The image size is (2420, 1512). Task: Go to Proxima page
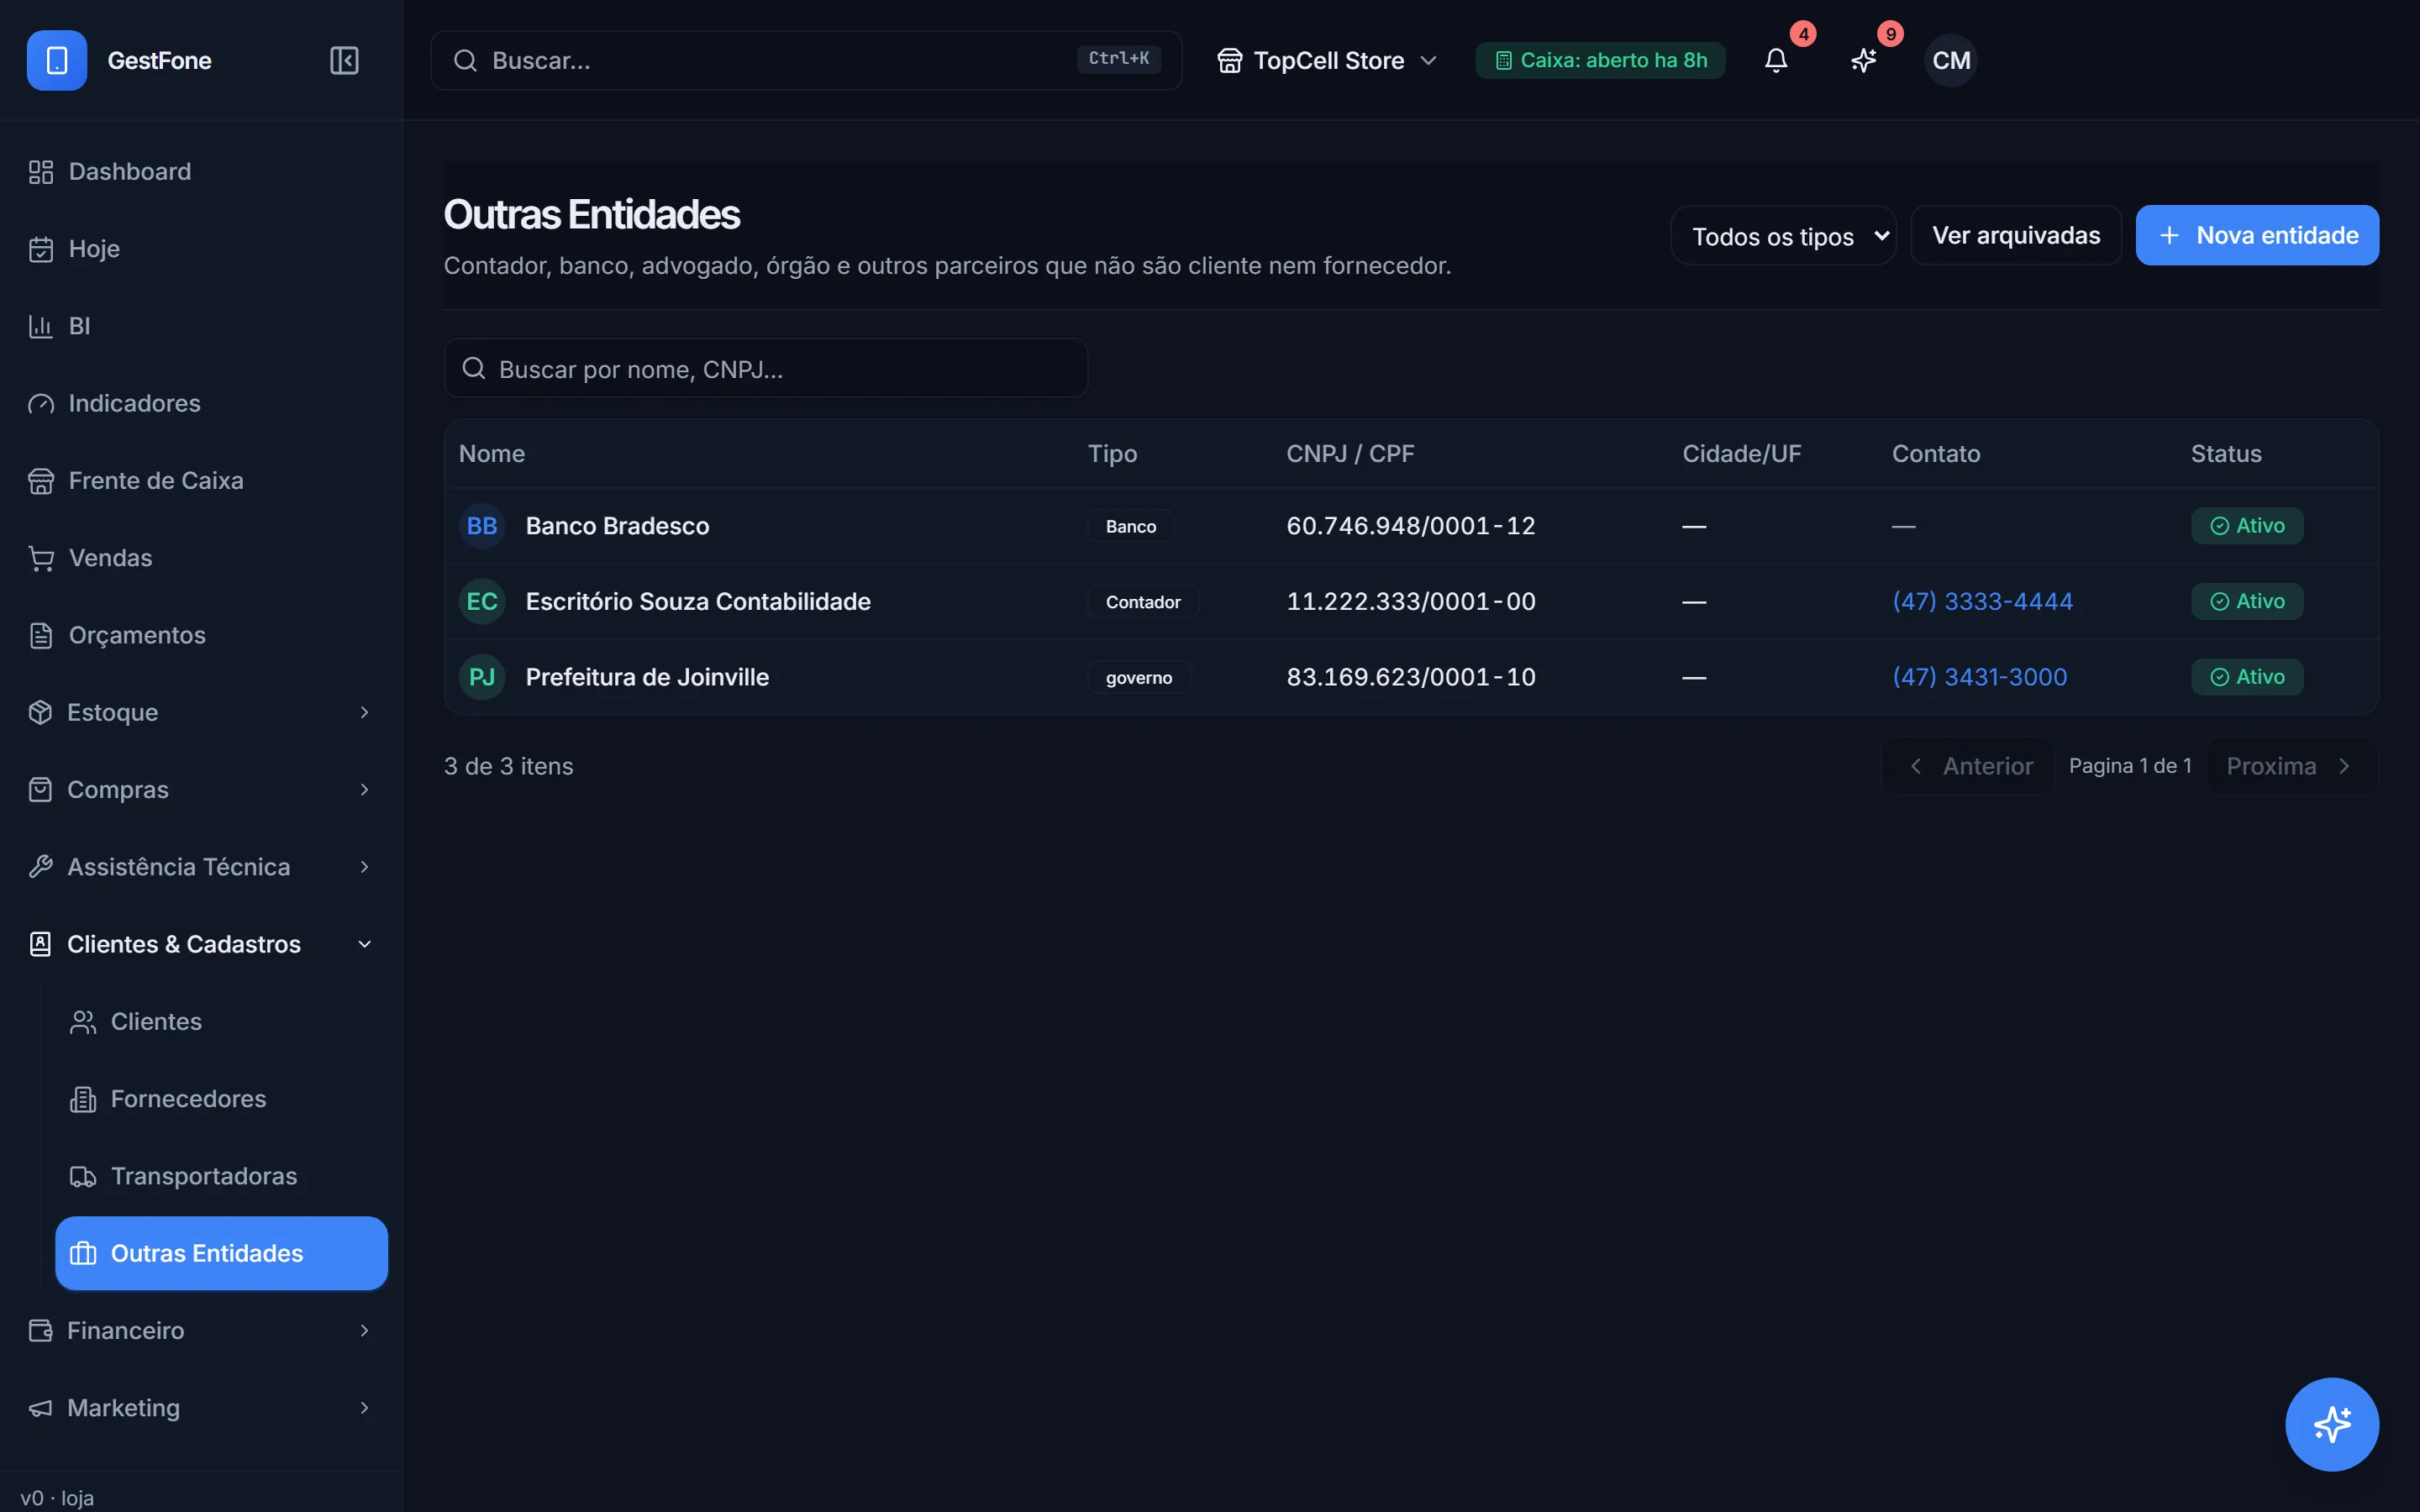point(2292,766)
